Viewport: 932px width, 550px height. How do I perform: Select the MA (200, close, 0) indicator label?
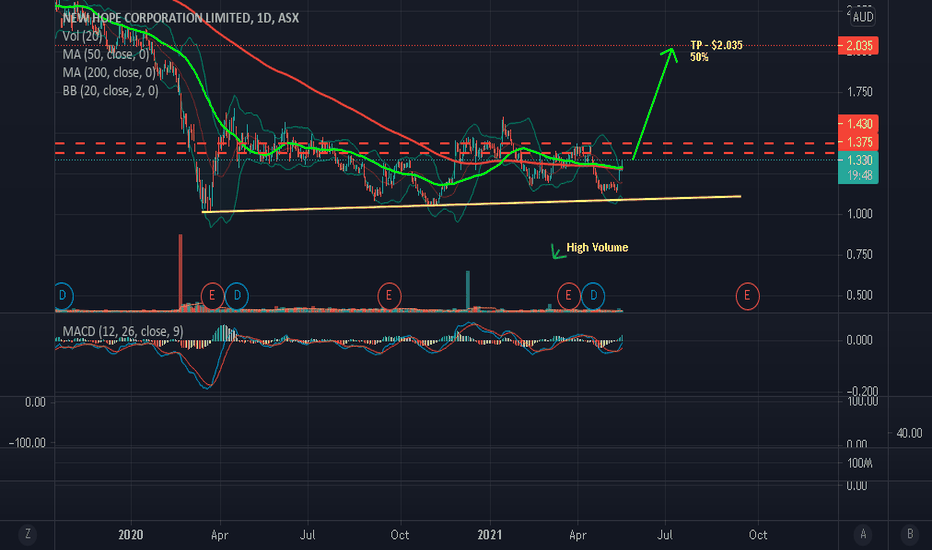pos(109,73)
